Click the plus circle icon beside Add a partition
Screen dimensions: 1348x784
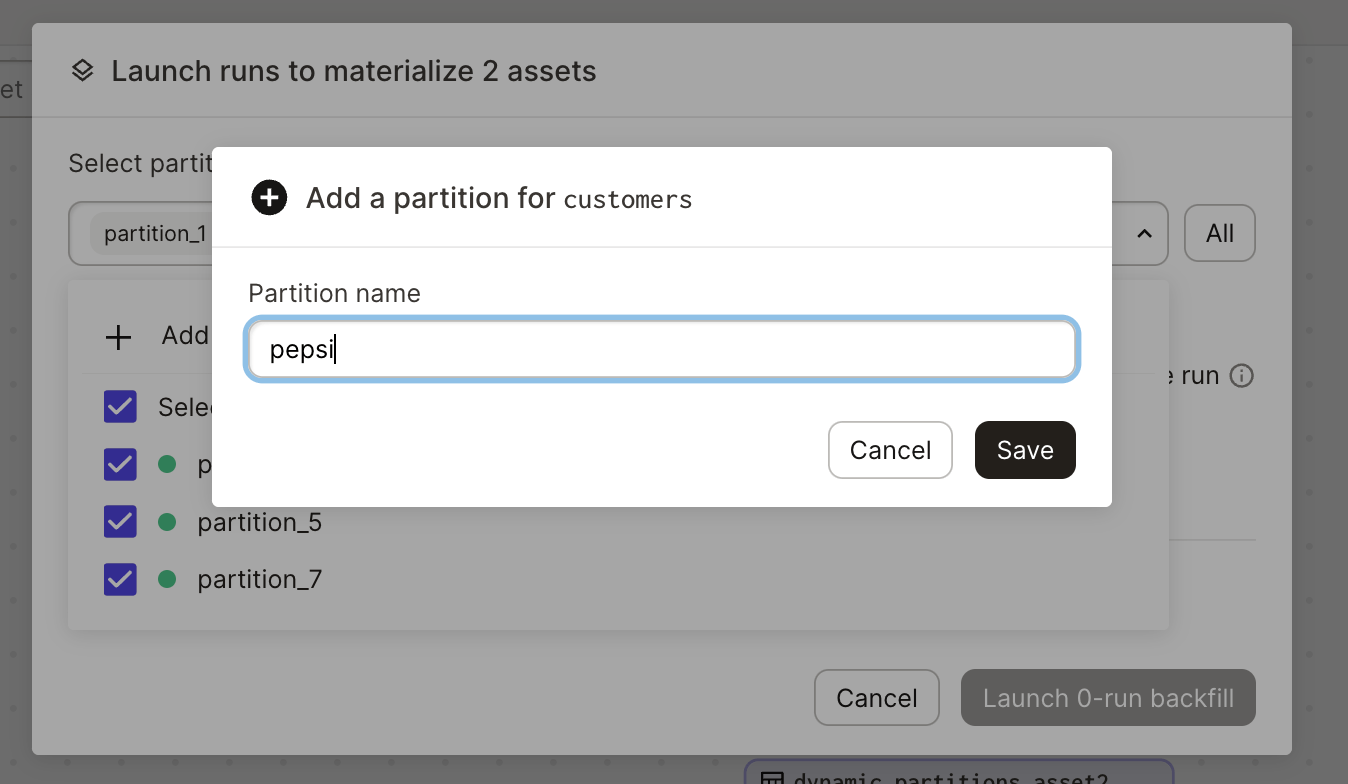coord(269,198)
